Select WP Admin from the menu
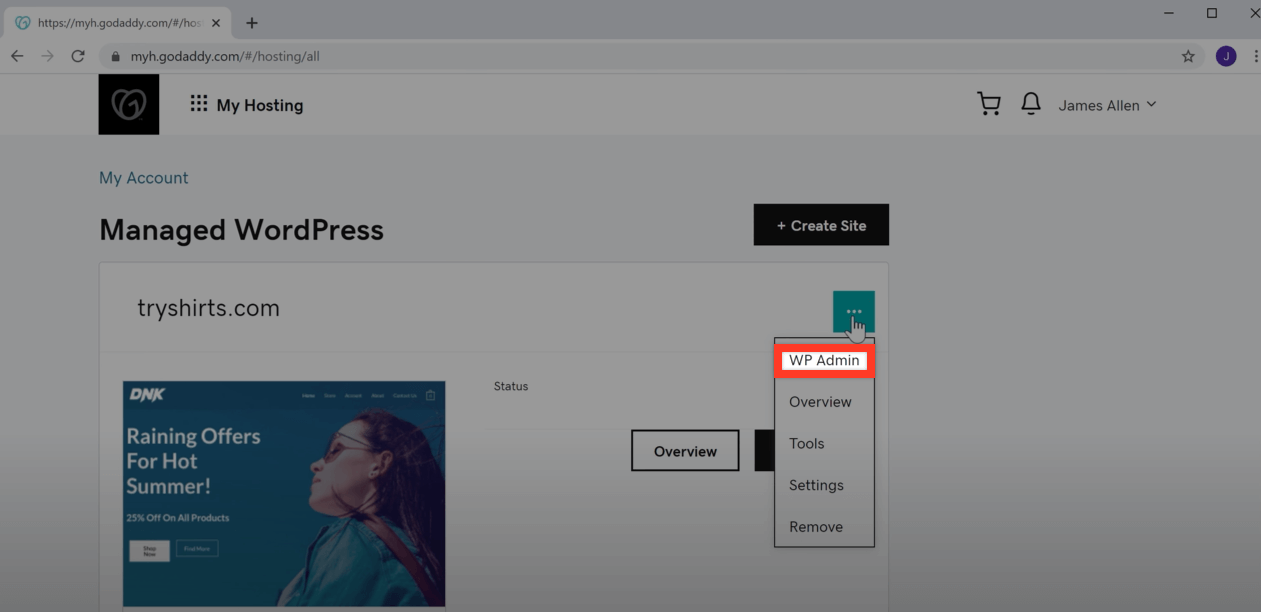Image resolution: width=1261 pixels, height=612 pixels. [x=824, y=360]
